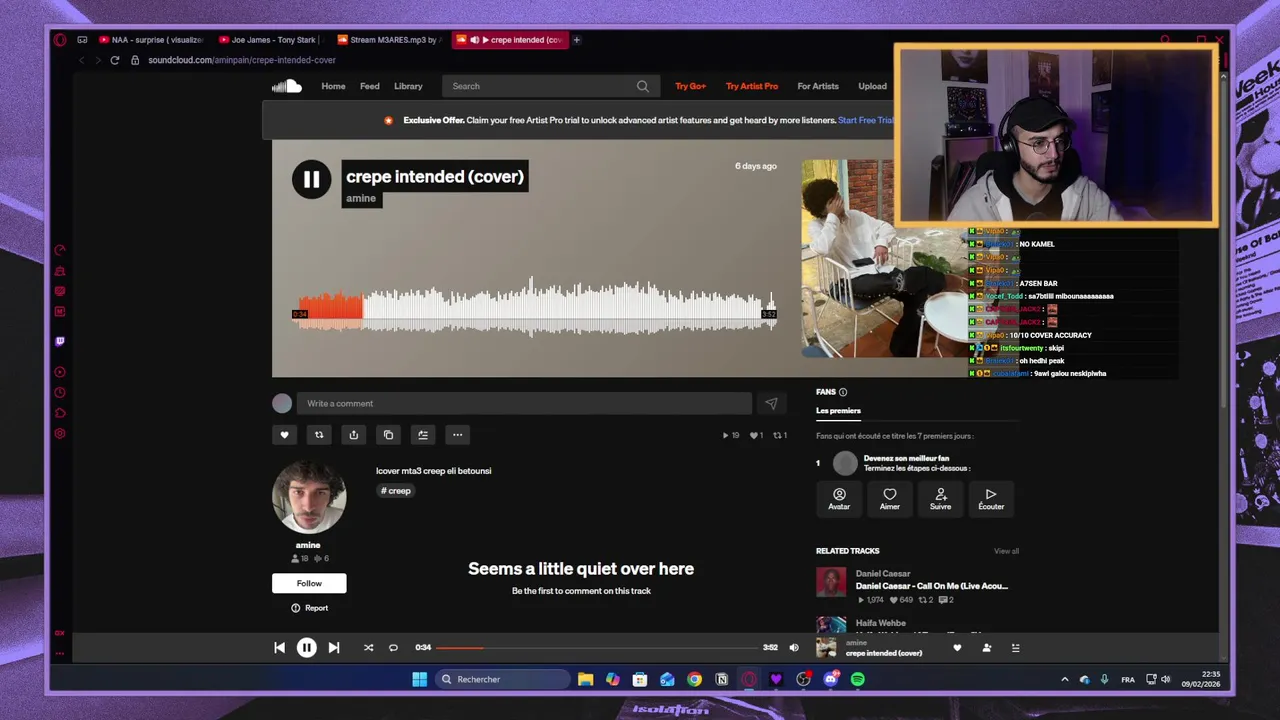Click the Écouter play step
The width and height of the screenshot is (1280, 720).
991,499
